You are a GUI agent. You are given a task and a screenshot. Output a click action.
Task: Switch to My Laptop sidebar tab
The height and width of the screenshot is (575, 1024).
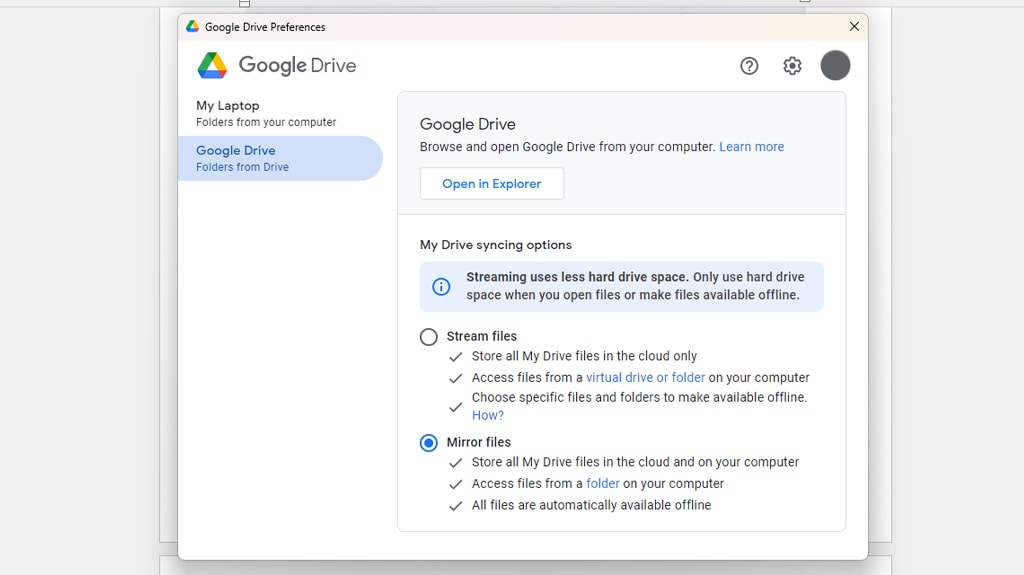click(x=280, y=113)
